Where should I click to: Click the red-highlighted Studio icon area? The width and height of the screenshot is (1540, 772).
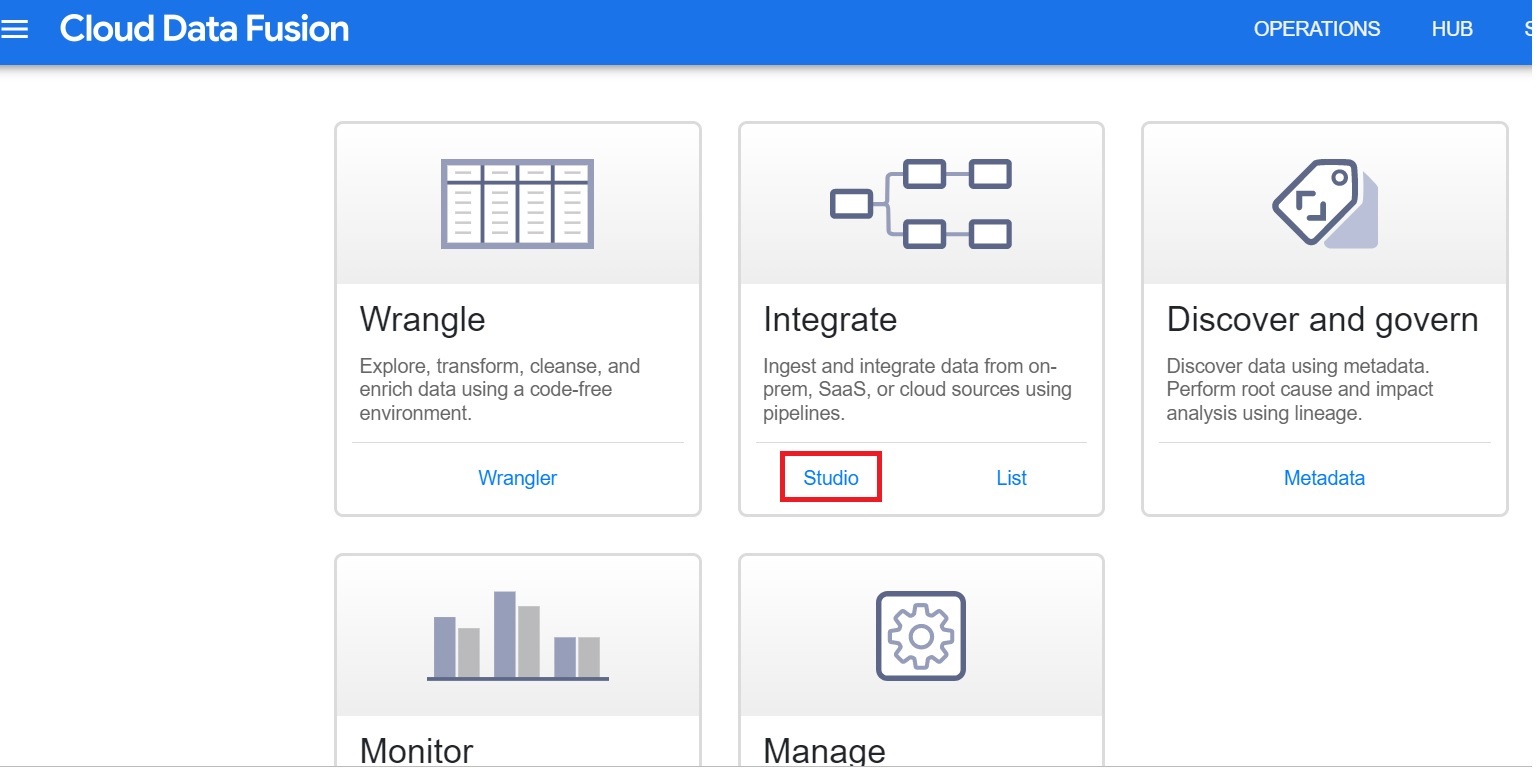click(x=830, y=477)
